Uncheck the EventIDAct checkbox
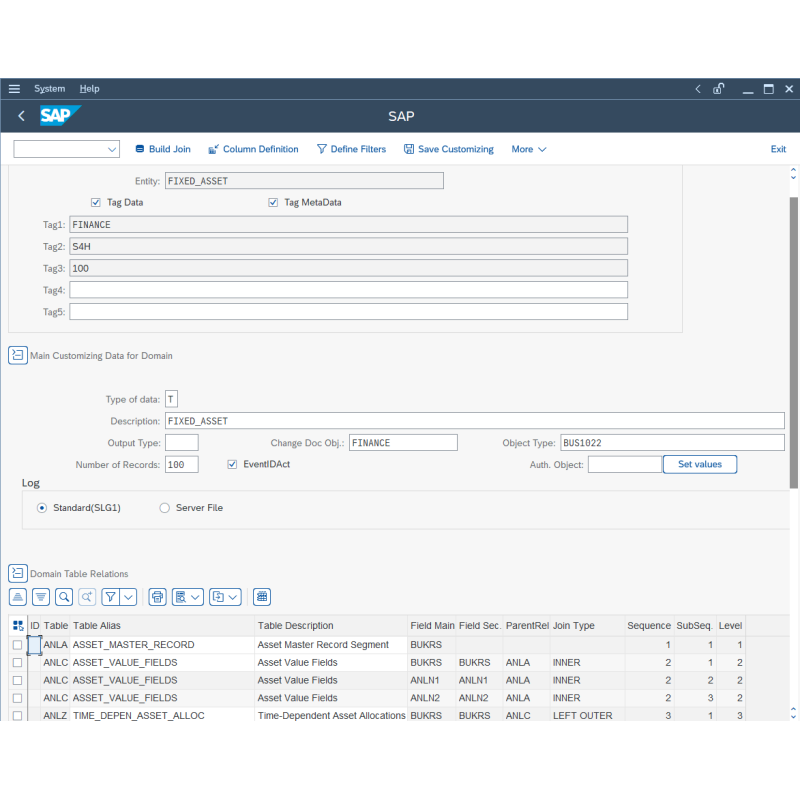Viewport: 800px width, 800px height. [232, 464]
